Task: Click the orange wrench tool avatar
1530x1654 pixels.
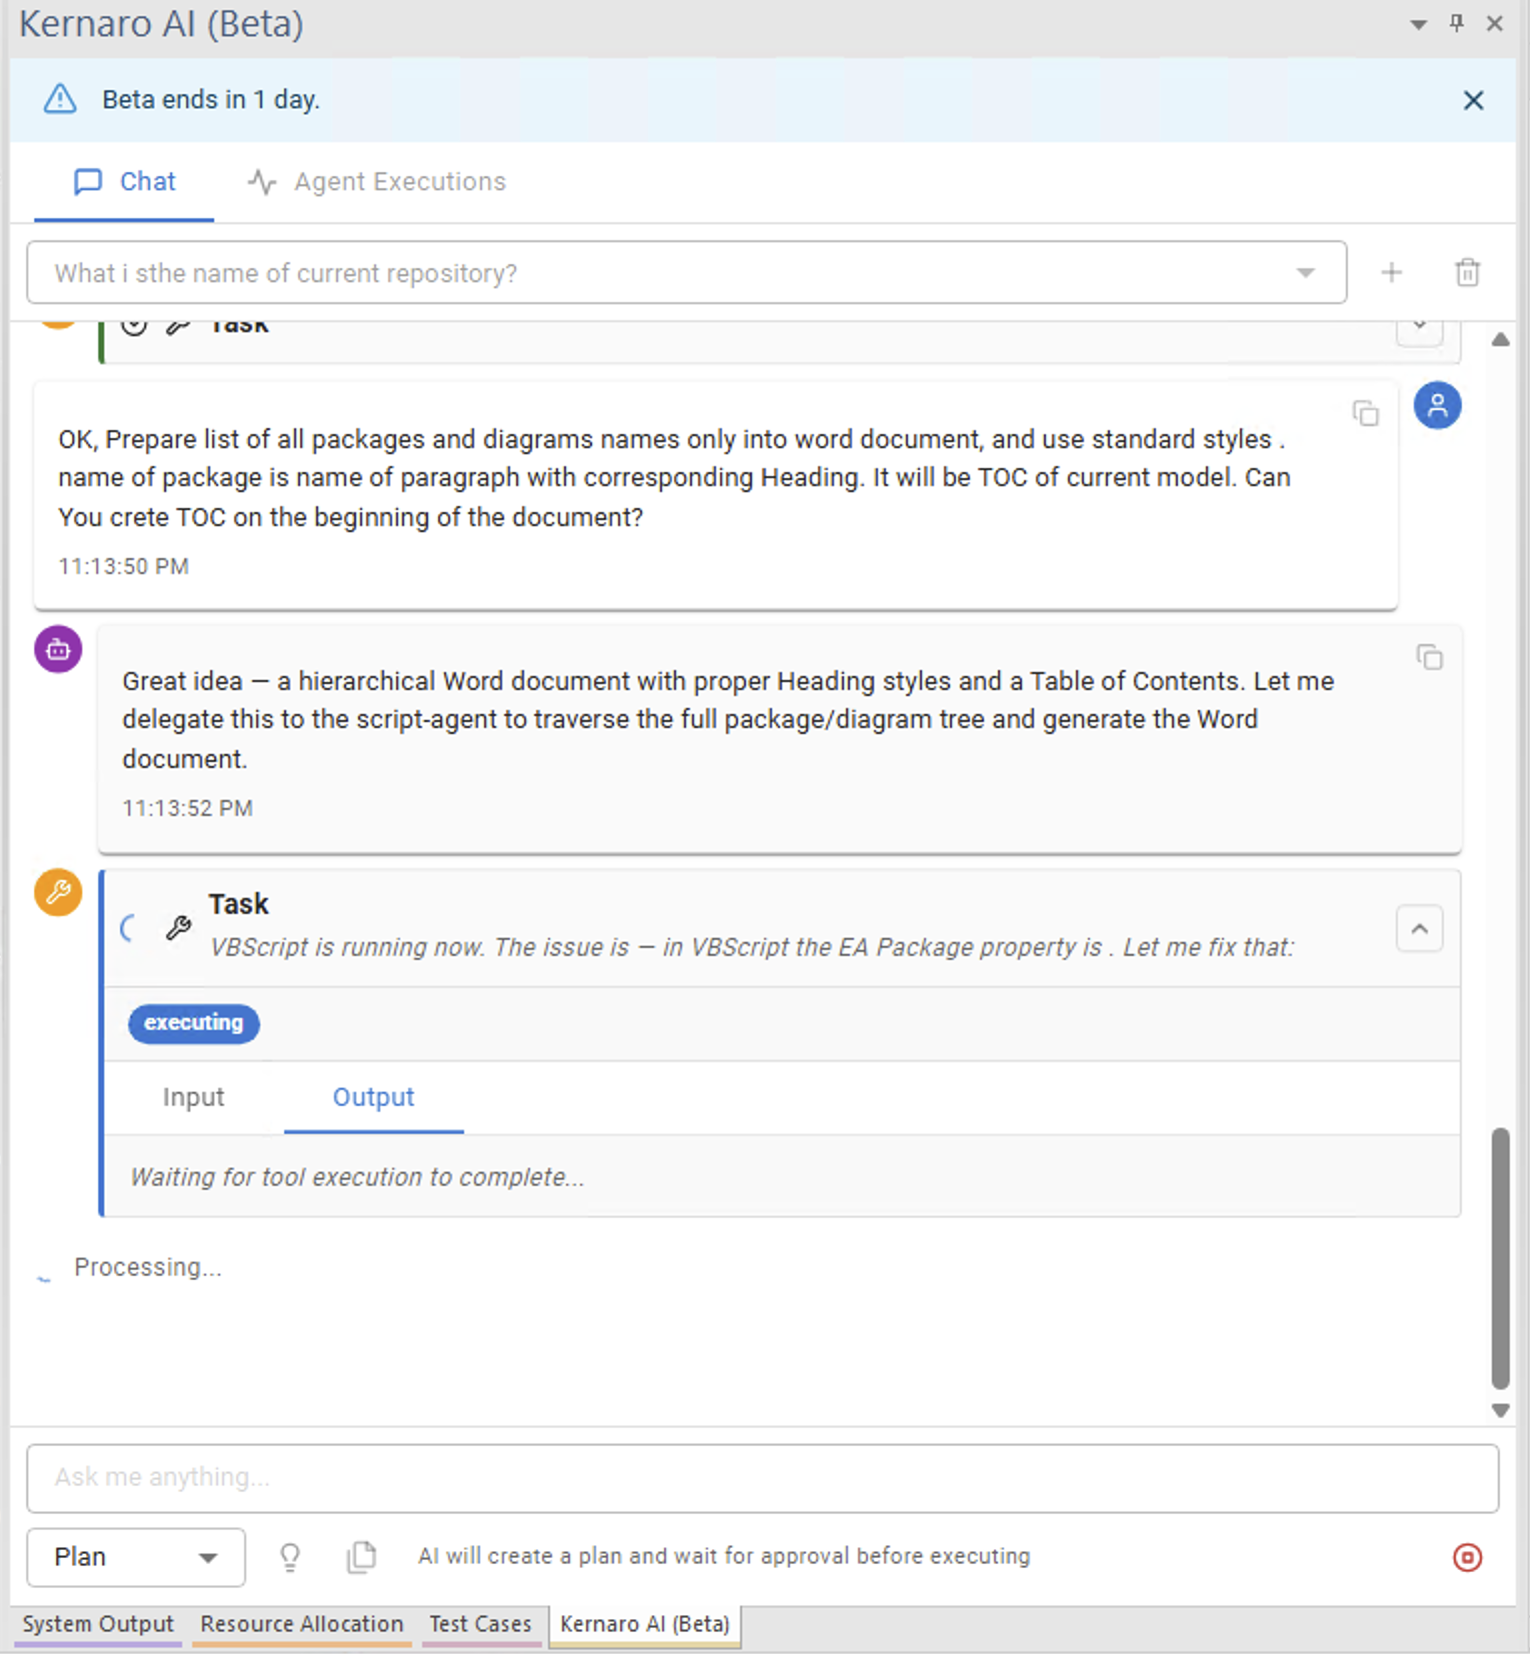Action: tap(59, 892)
